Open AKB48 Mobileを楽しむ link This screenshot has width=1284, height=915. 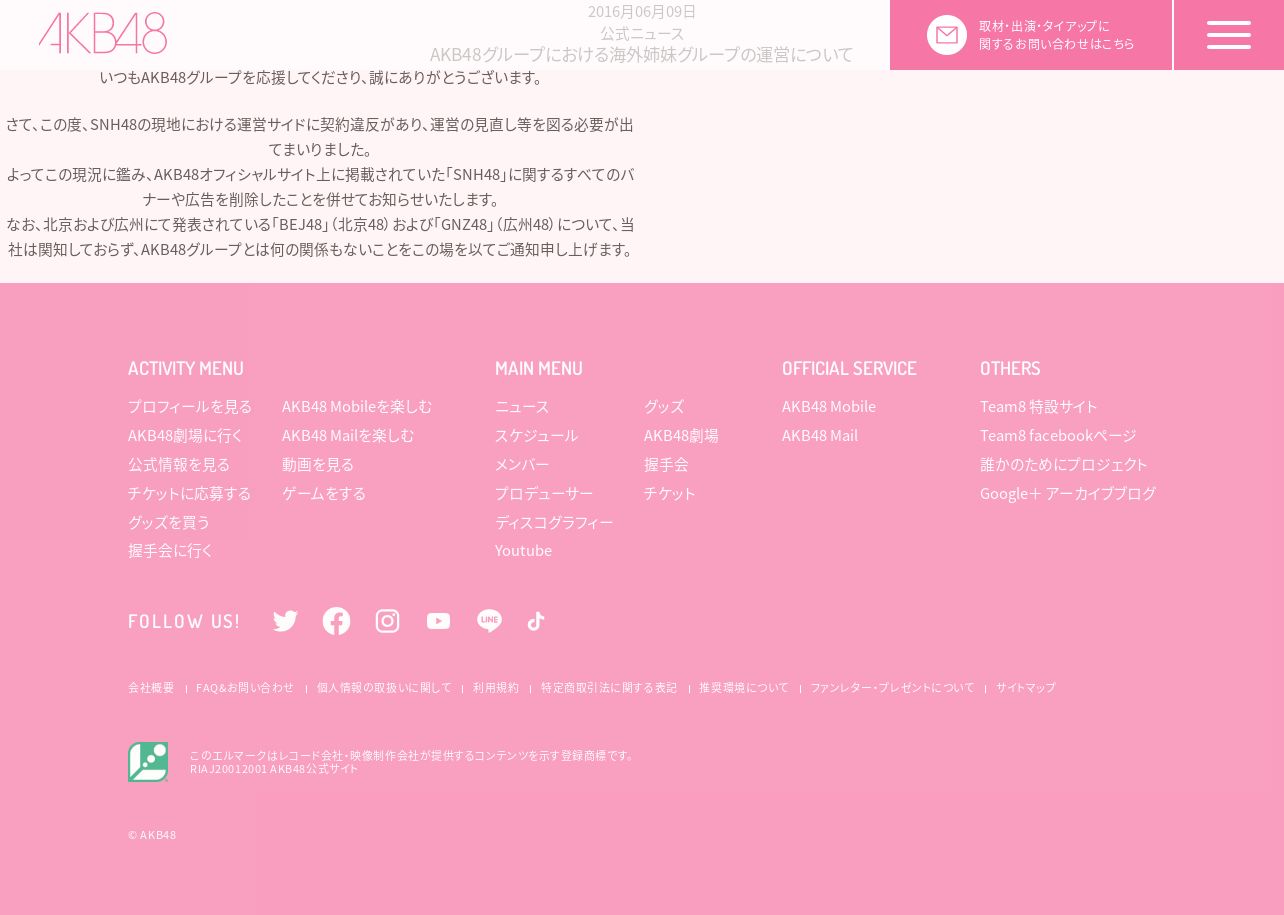(357, 406)
